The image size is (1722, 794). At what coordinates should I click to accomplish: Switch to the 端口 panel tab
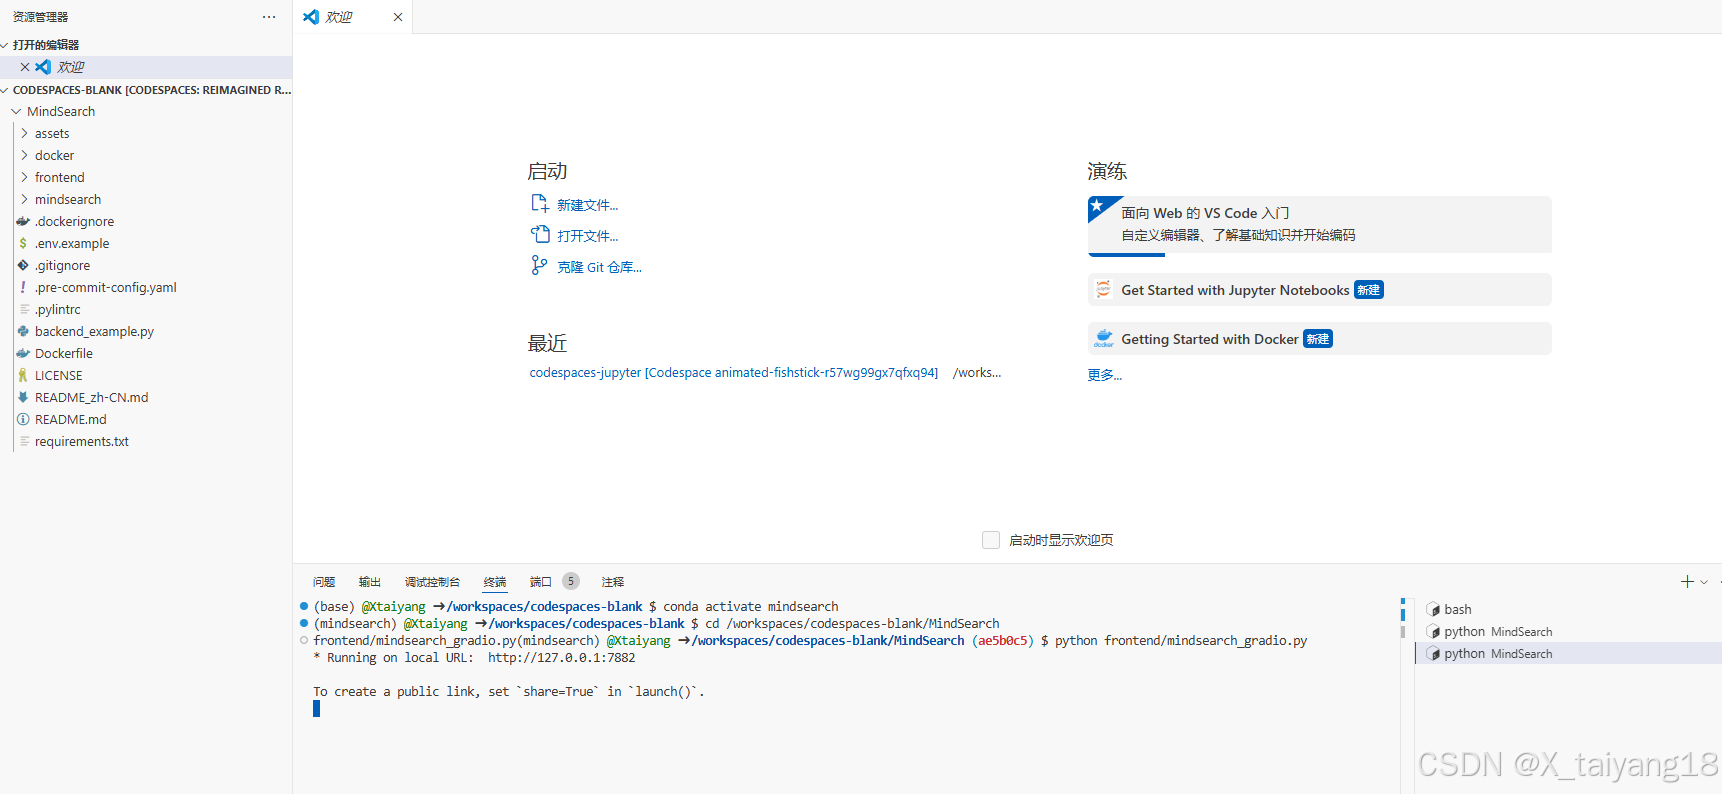(541, 582)
